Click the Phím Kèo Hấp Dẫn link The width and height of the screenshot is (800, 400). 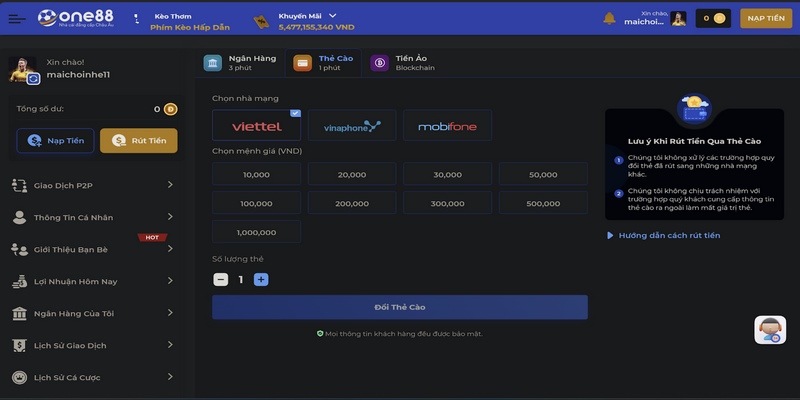(190, 28)
